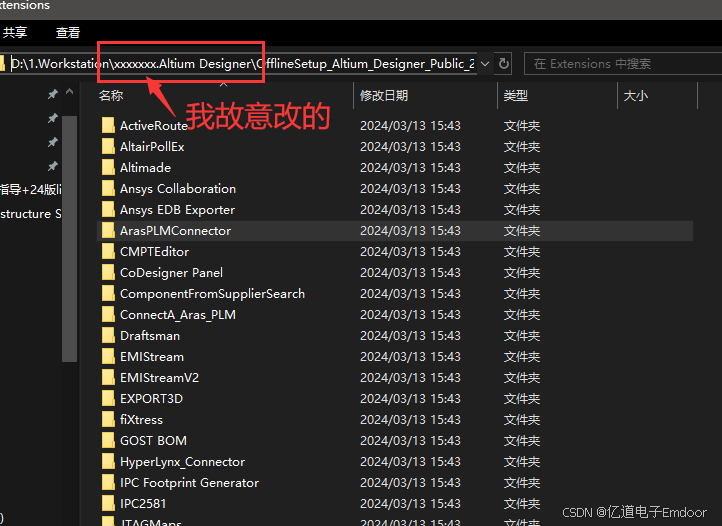Click the Draftsman folder icon
This screenshot has width=722, height=526.
(108, 336)
